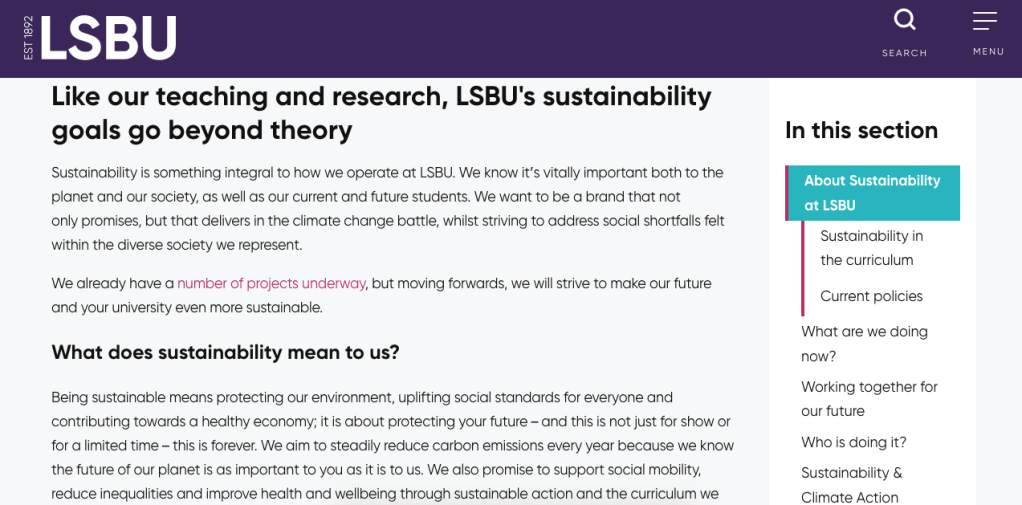Navigate to 'Working together for our future'

tap(869, 398)
